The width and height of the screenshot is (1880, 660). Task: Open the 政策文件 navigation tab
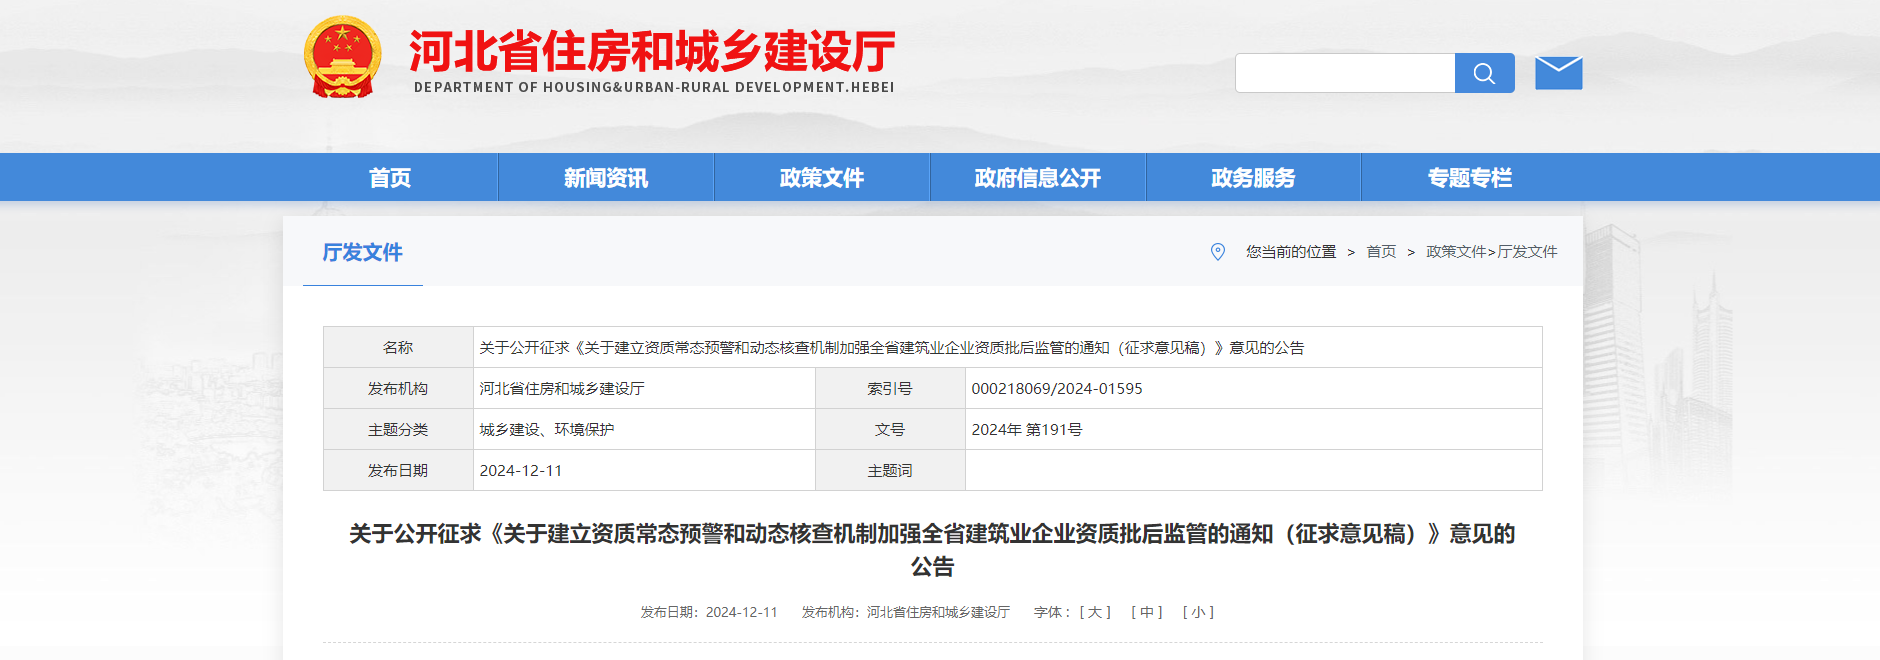point(822,178)
